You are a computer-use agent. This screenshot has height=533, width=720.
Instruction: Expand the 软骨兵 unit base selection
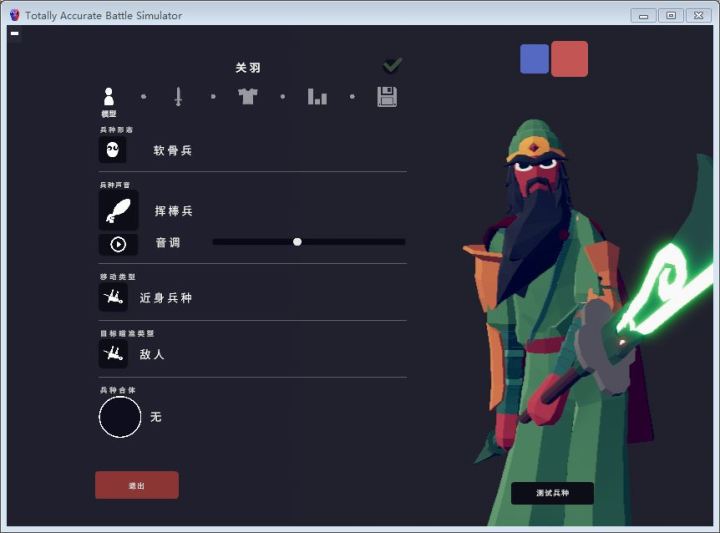click(x=173, y=150)
